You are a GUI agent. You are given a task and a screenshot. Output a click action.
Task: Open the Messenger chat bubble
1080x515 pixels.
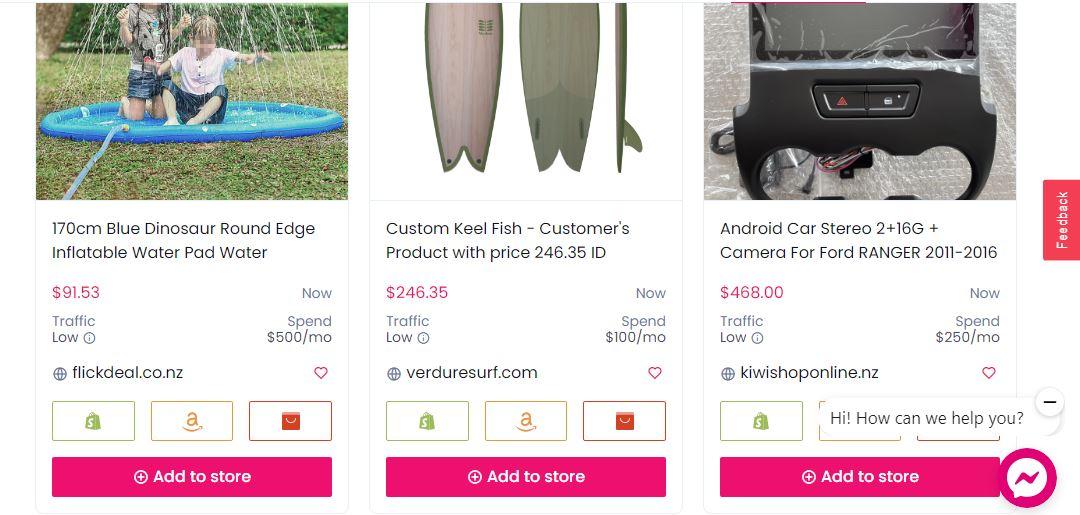tap(1027, 478)
